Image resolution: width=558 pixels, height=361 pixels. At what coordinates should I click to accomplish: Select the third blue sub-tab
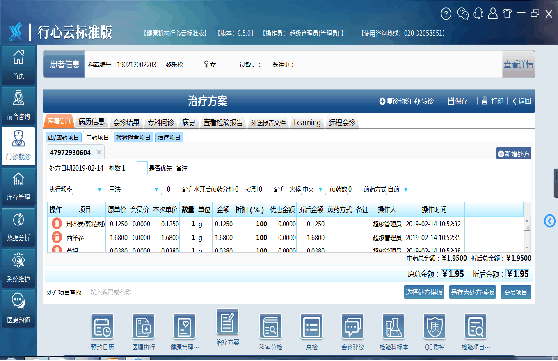point(133,137)
